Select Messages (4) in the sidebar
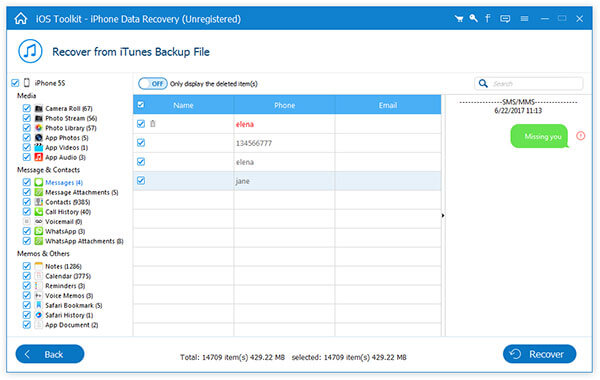 (64, 183)
